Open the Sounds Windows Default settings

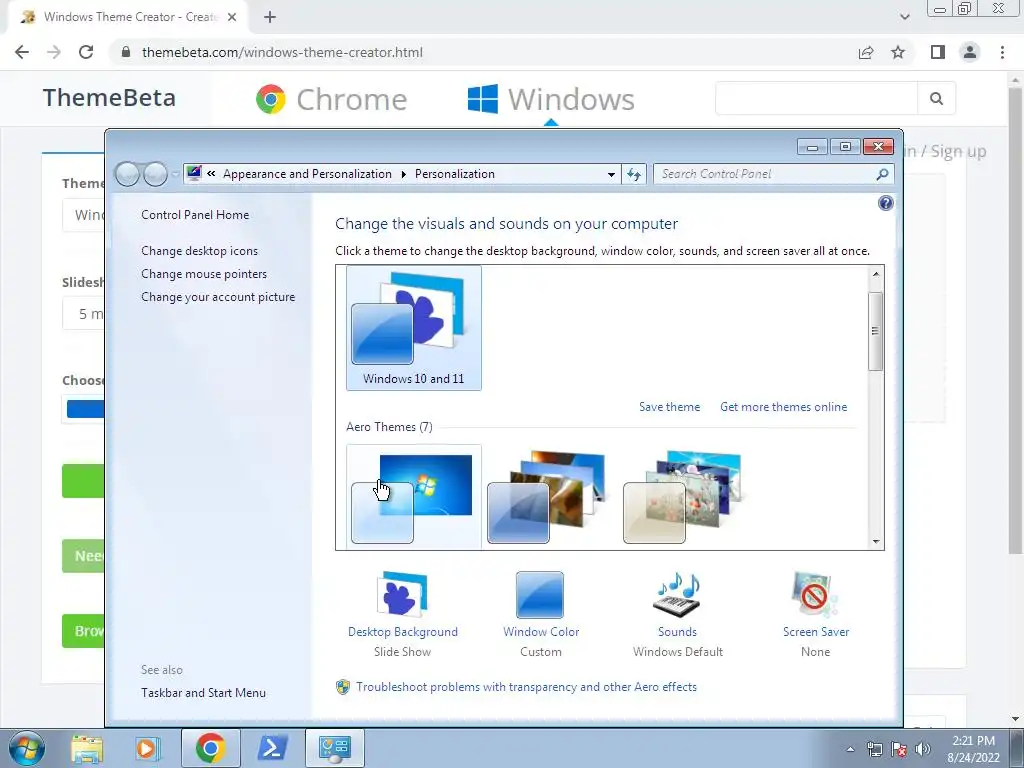pos(677,615)
